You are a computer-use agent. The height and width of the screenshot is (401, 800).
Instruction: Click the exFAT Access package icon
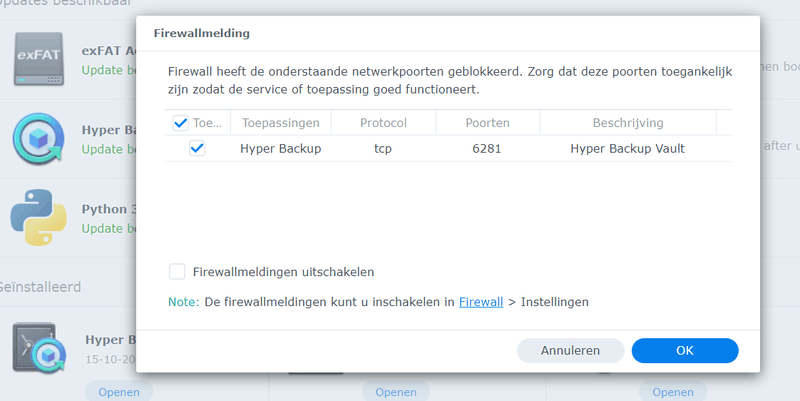(x=39, y=59)
